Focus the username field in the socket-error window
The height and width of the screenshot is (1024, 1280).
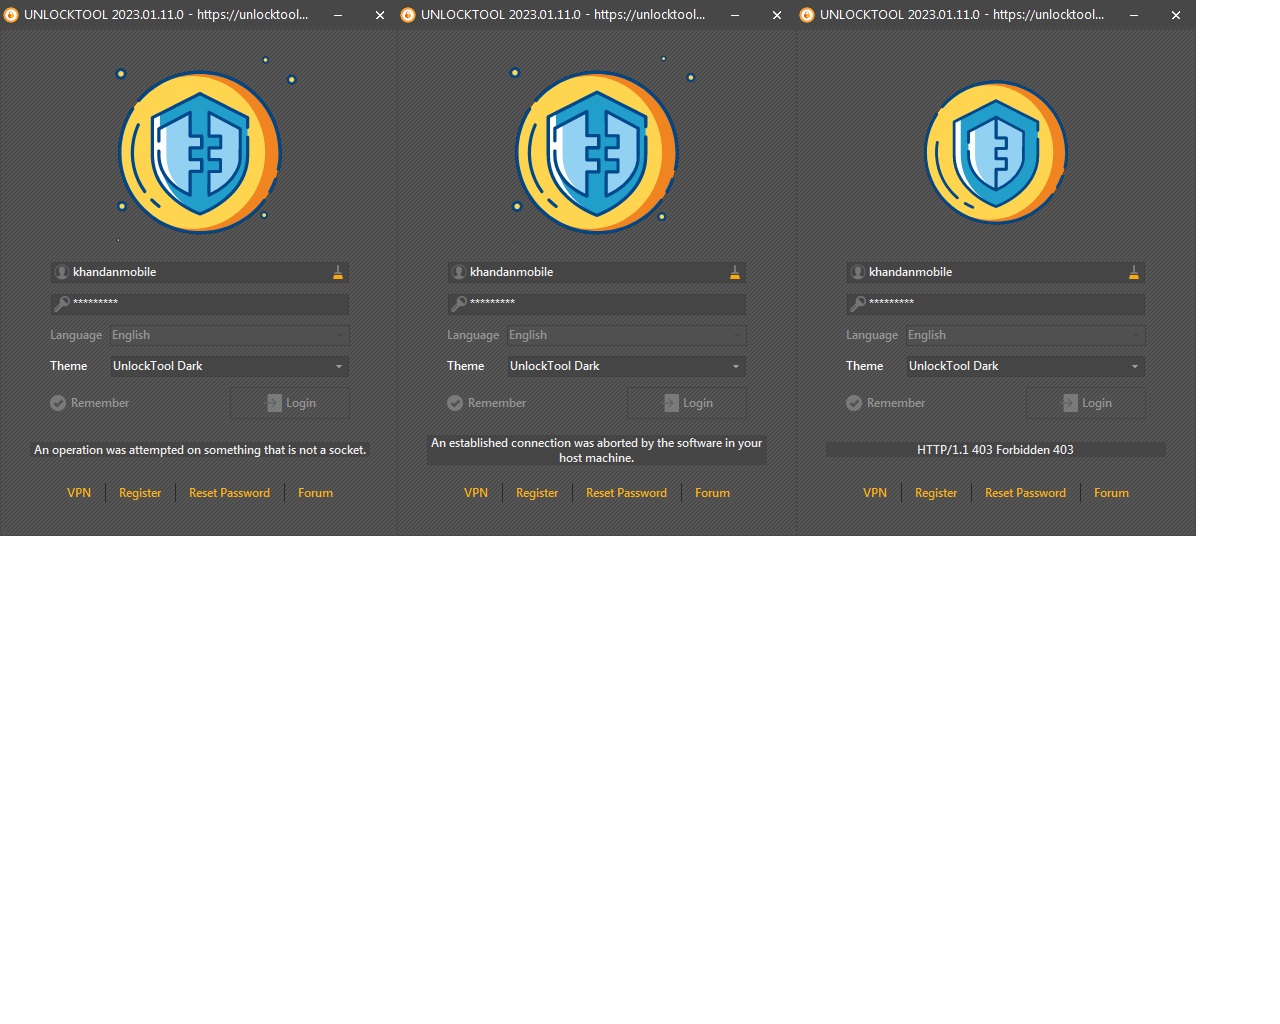(x=200, y=272)
